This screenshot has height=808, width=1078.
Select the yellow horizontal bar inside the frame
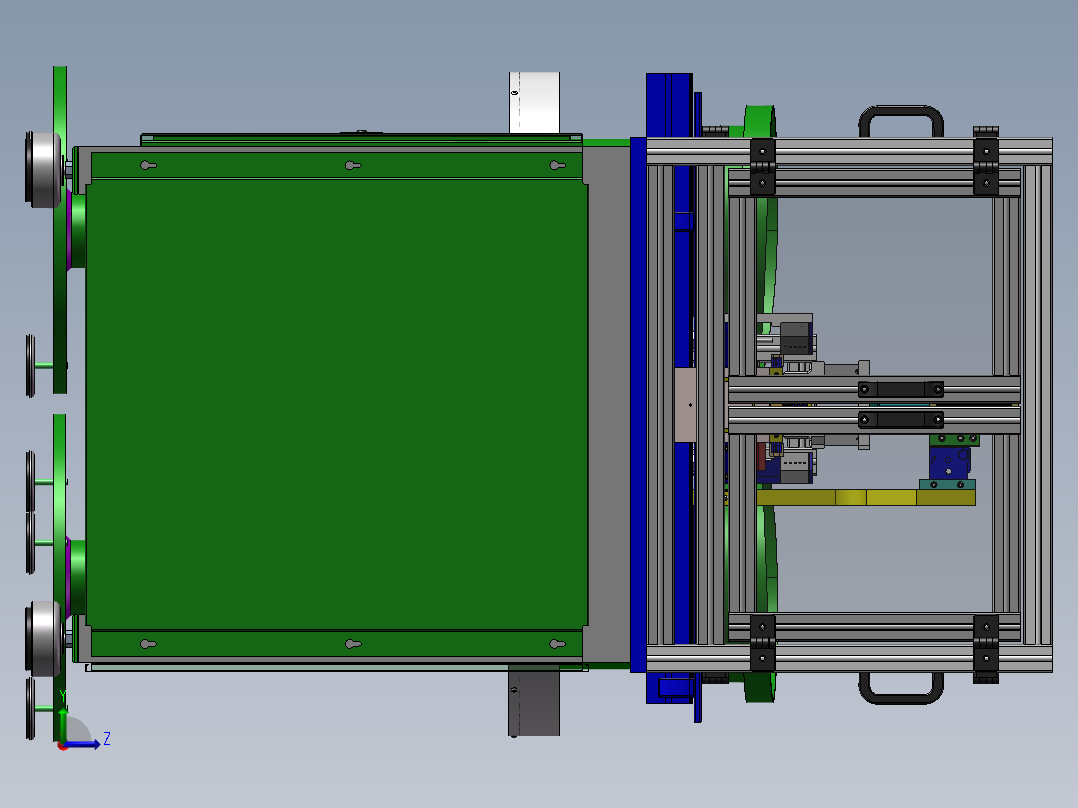(x=866, y=497)
